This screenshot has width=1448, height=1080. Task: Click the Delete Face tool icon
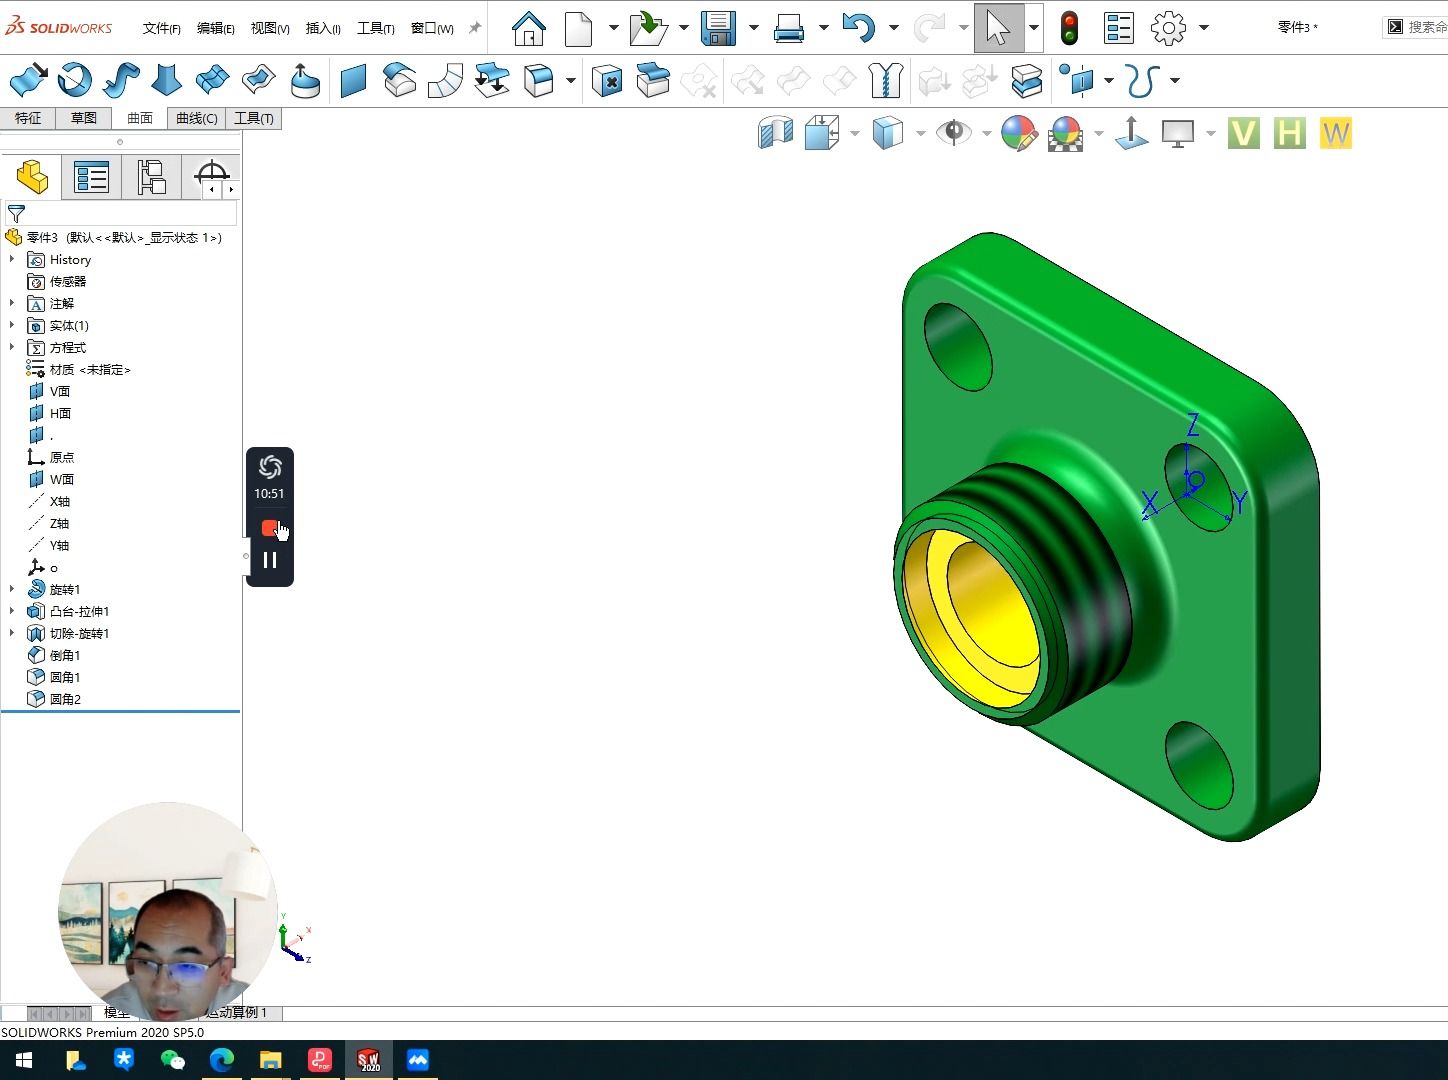click(607, 80)
